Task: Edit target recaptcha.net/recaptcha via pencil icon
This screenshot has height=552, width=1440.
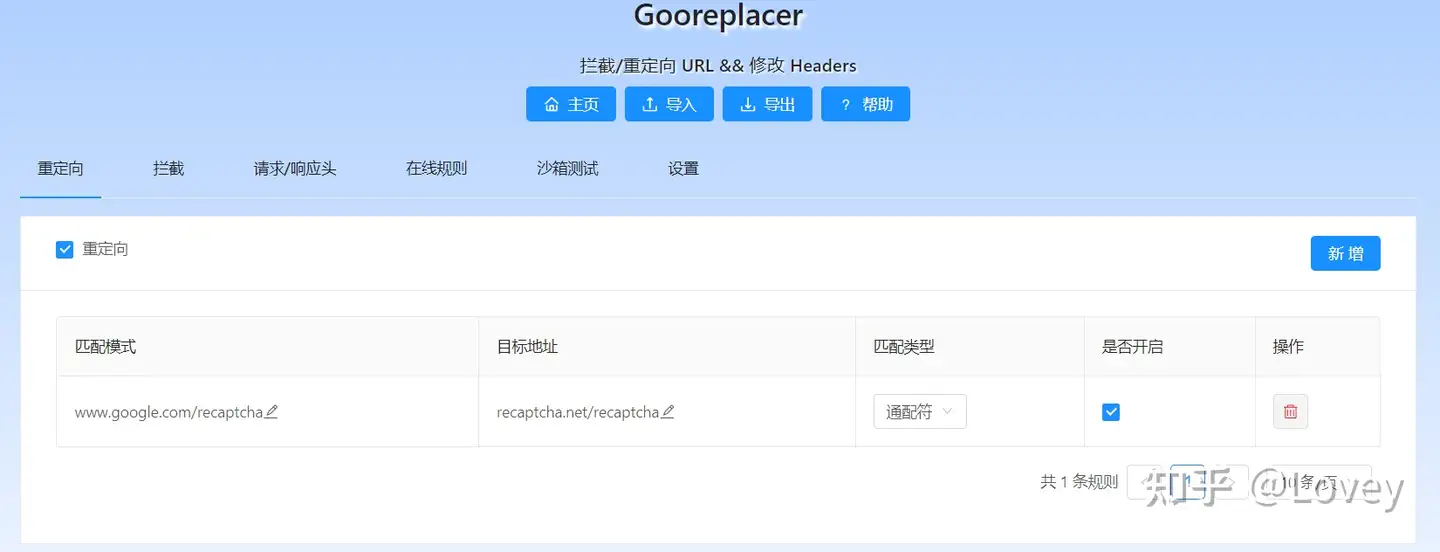Action: coord(668,412)
